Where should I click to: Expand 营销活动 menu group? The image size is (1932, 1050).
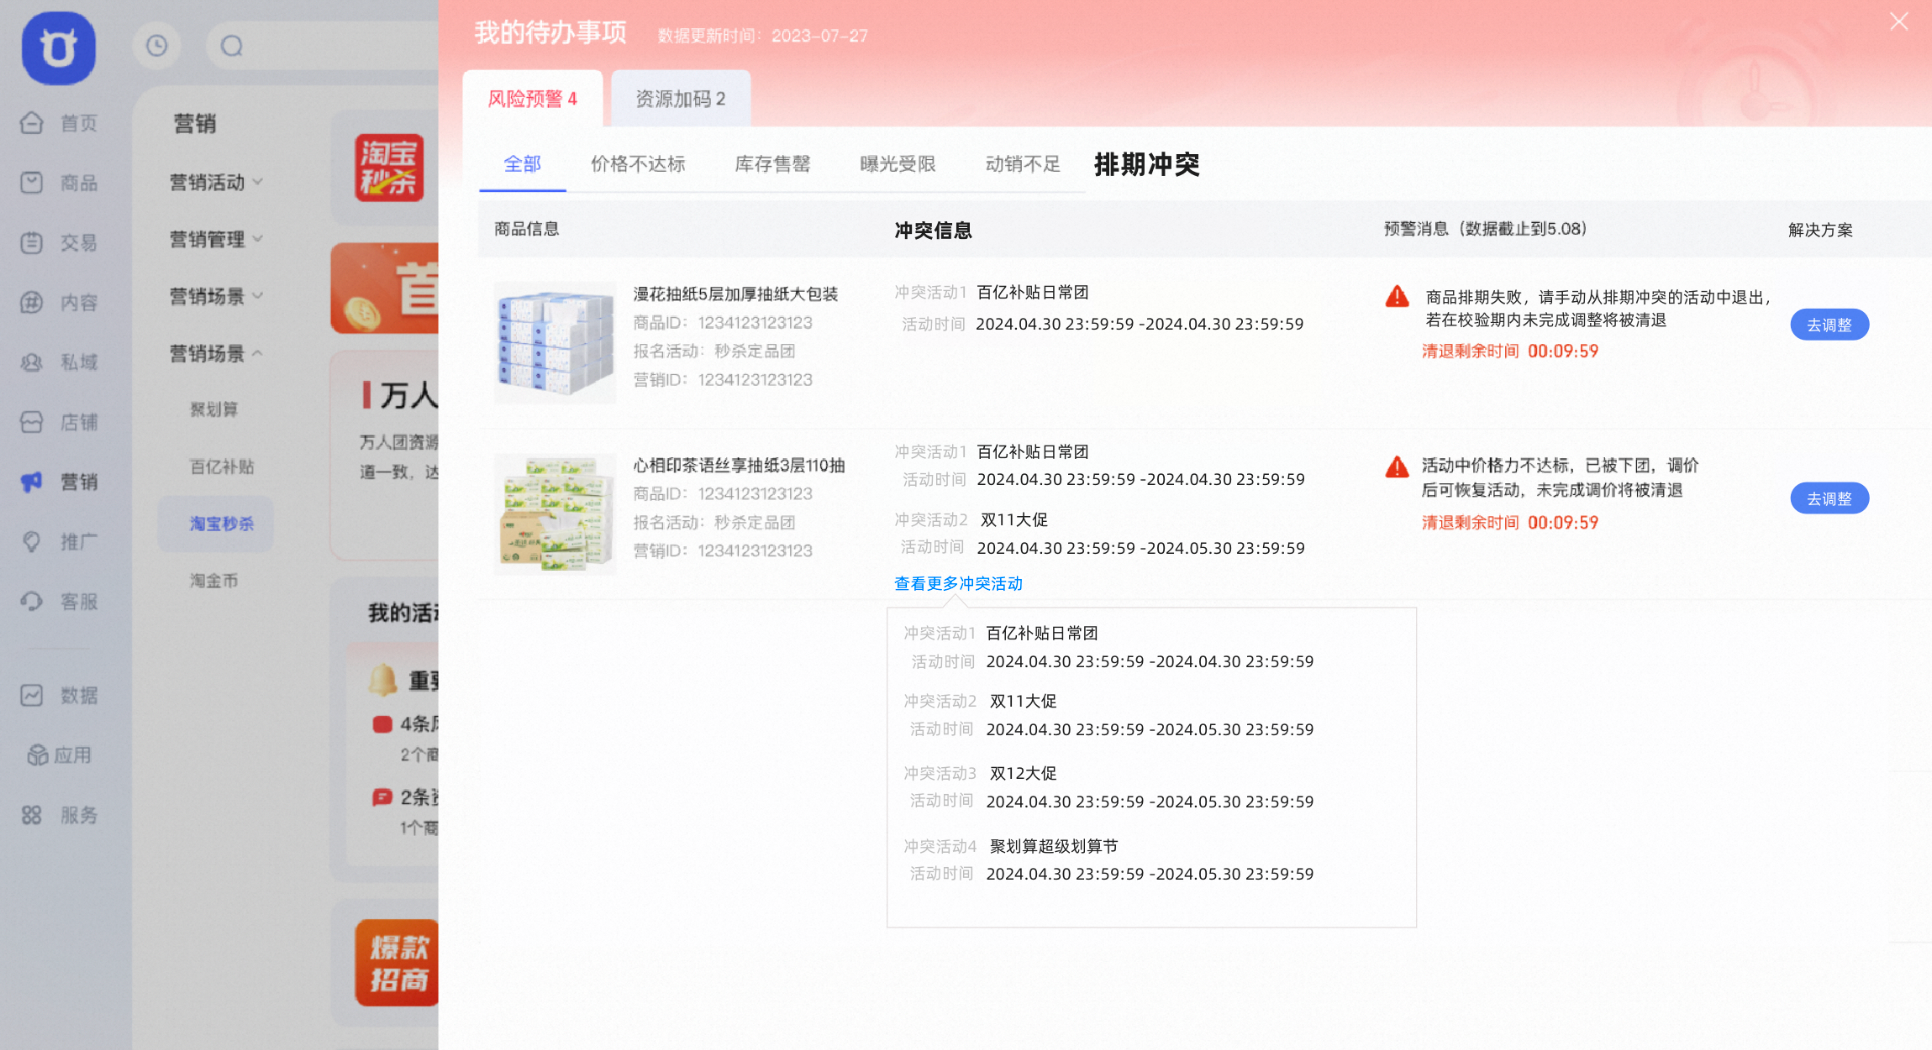[x=216, y=182]
